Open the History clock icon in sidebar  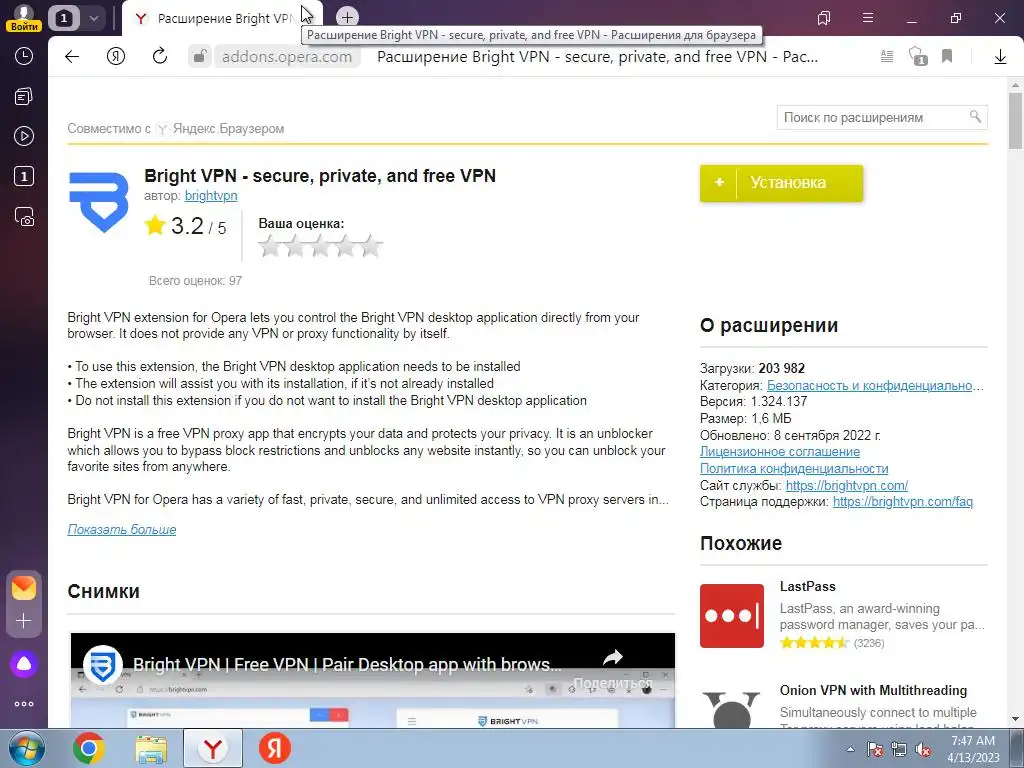(x=24, y=57)
